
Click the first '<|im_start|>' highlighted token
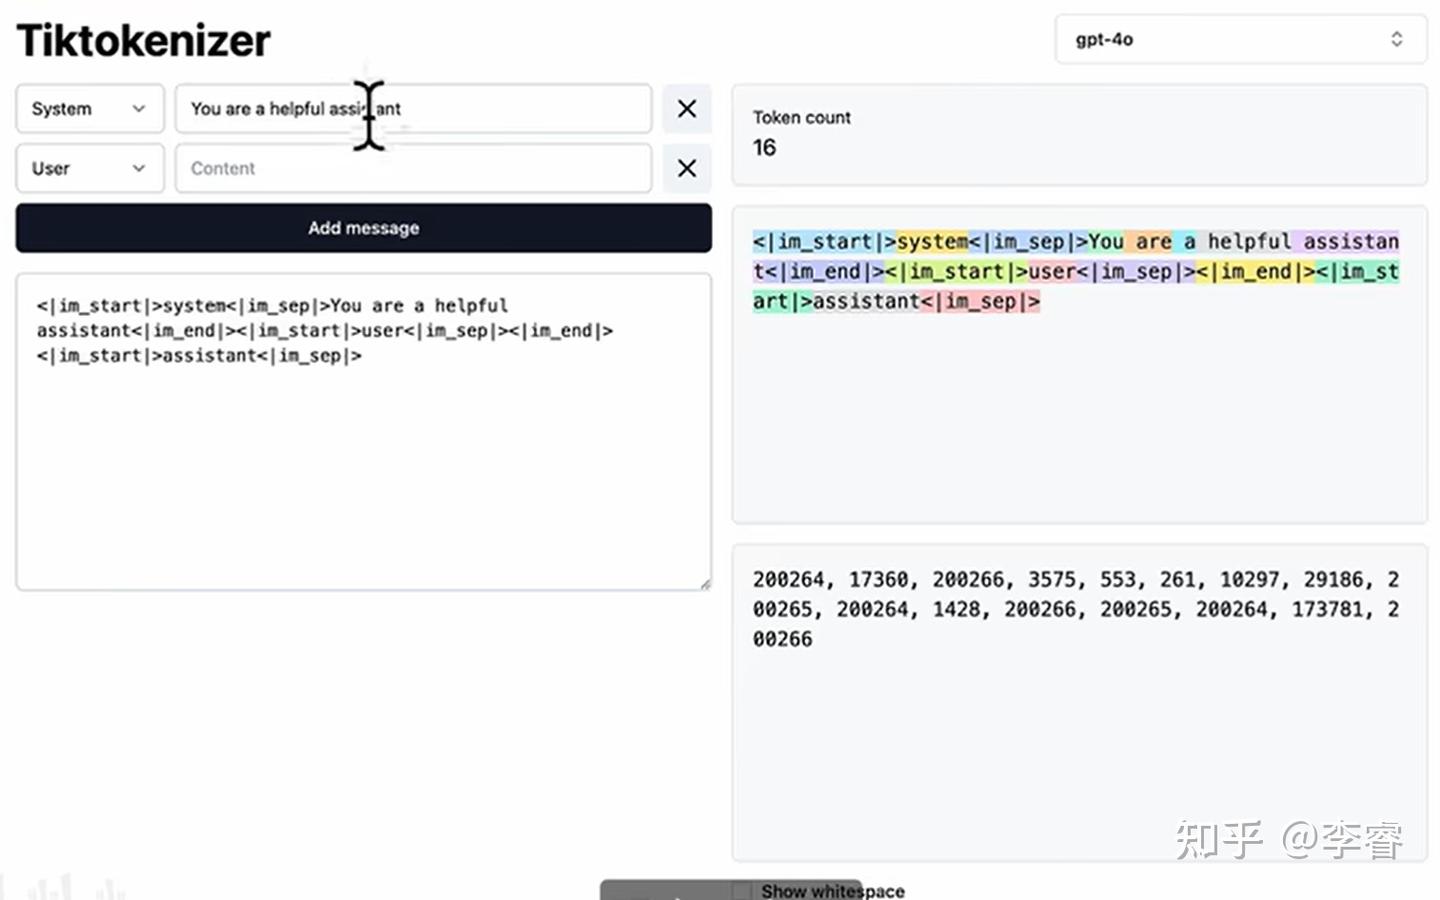coord(825,242)
